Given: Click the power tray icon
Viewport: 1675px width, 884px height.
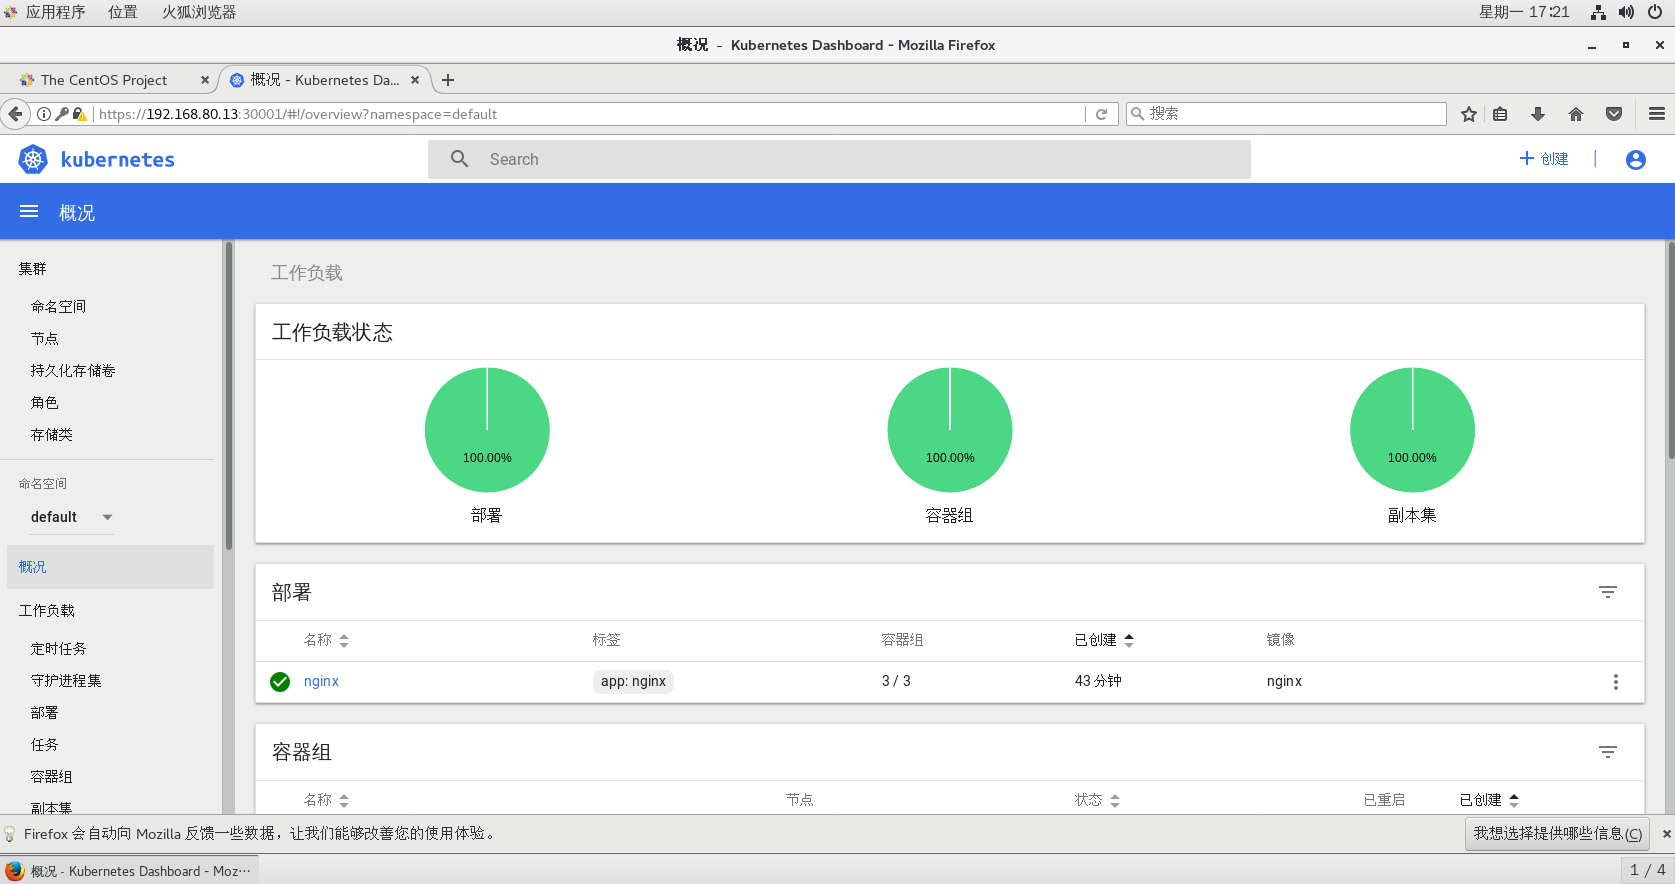Looking at the screenshot, I should point(1655,12).
